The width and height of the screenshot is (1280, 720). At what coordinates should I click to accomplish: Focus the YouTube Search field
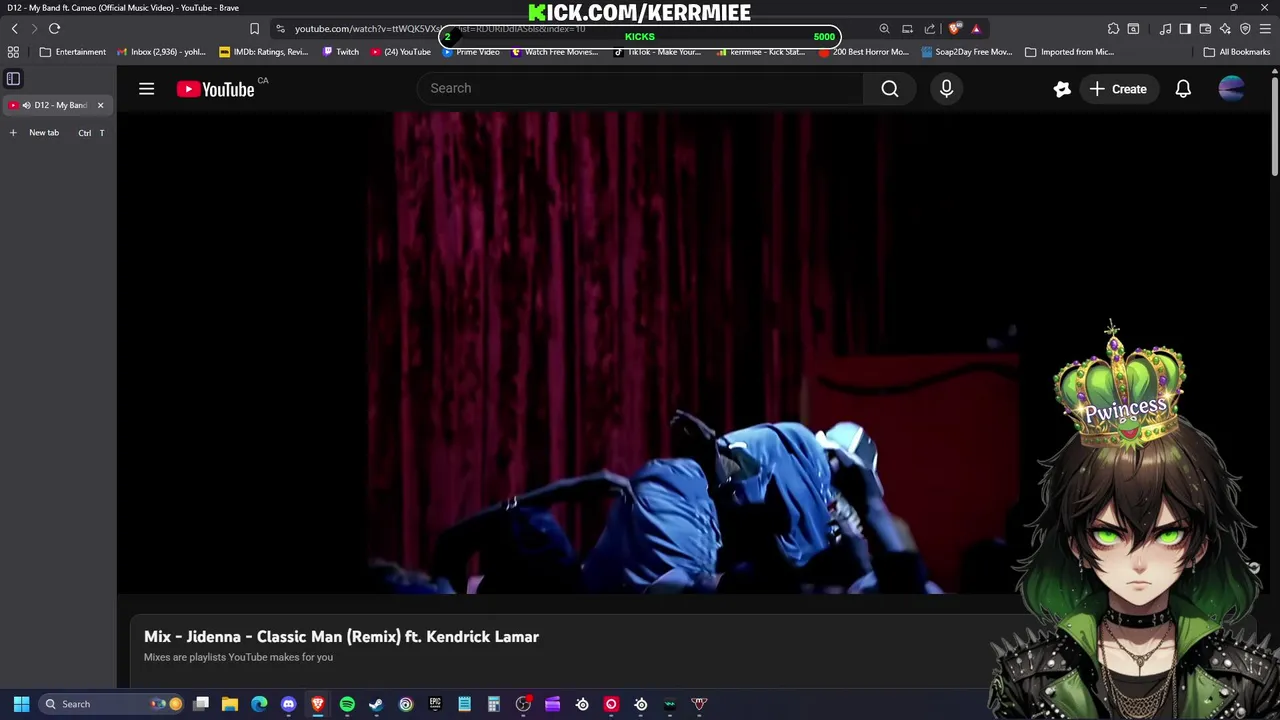(640, 88)
